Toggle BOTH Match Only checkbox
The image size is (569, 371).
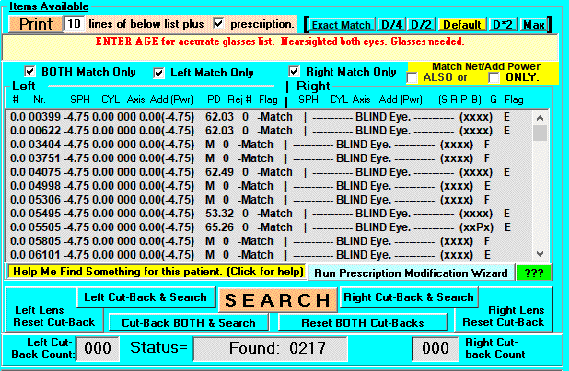click(x=30, y=71)
